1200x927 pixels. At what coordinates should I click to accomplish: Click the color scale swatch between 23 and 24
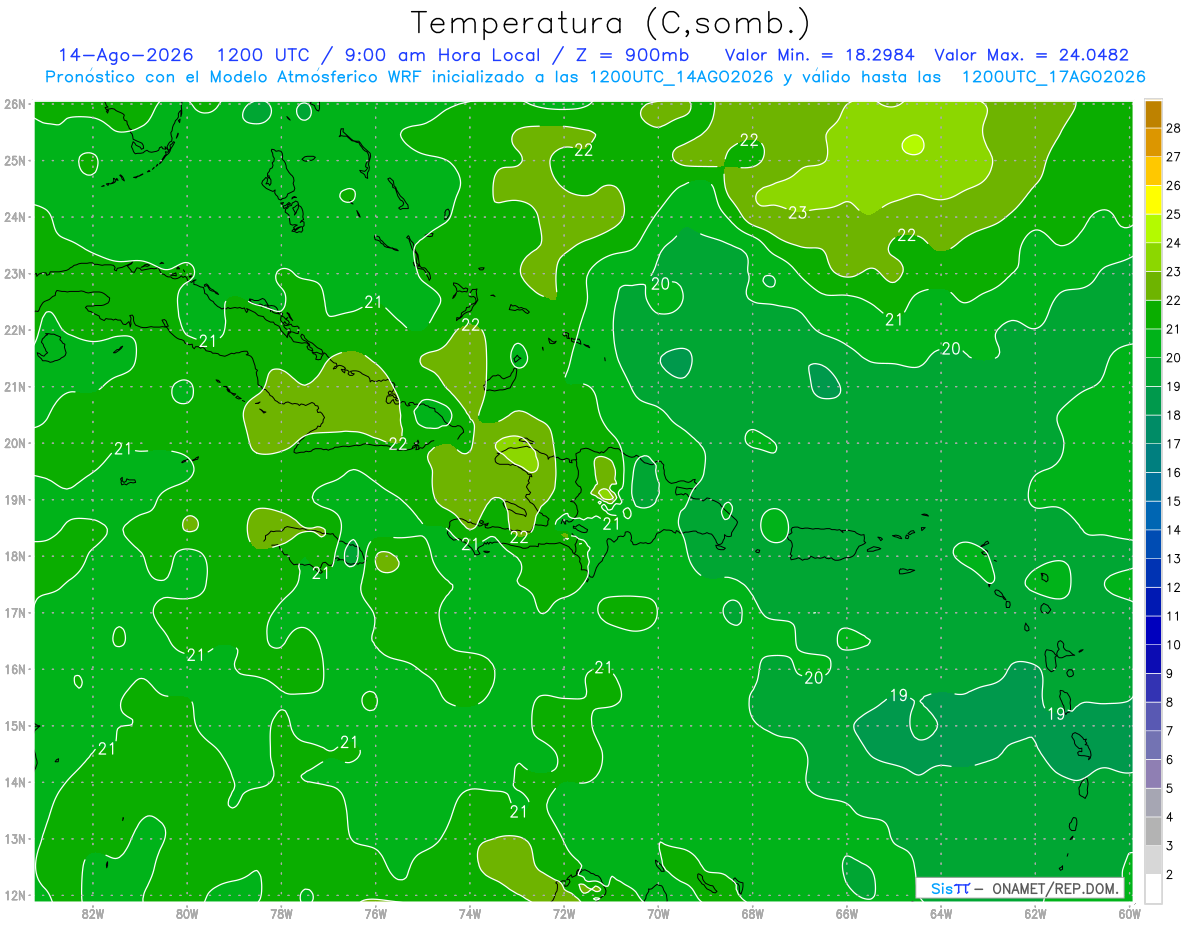tap(1153, 258)
